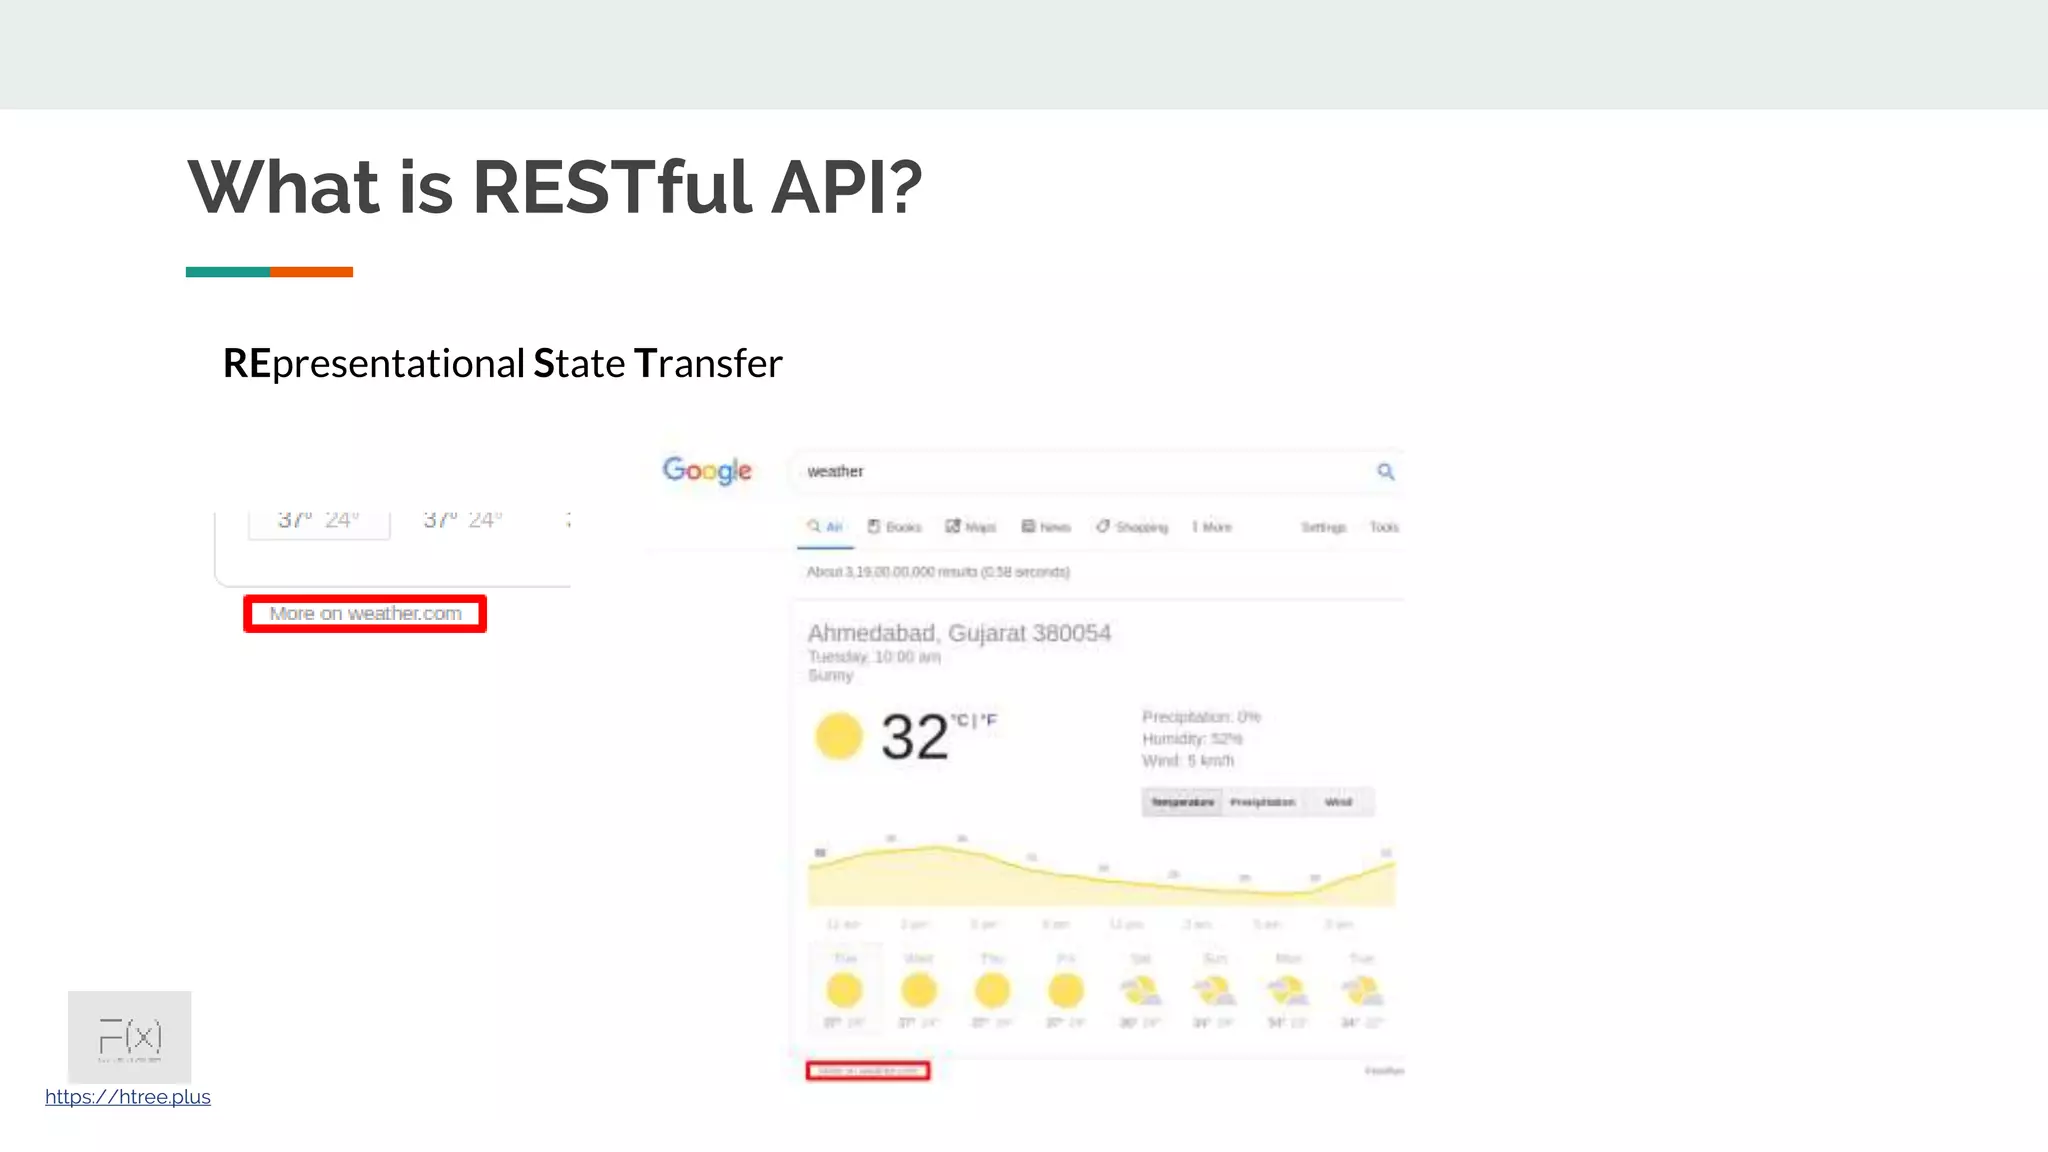Click the Wind: 5 km/h text
Viewport: 2048px width, 1152px height.
tap(1188, 761)
